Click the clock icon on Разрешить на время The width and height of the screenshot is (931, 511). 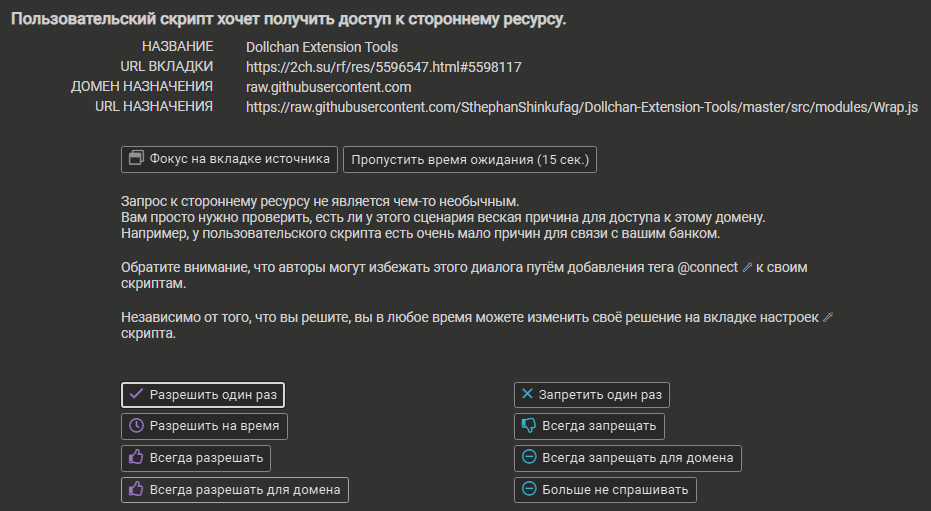click(137, 426)
